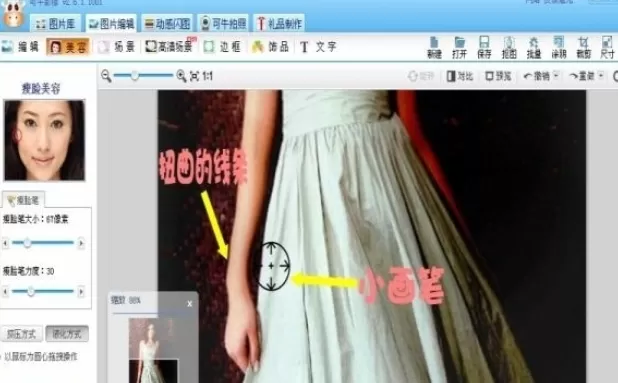Select the 饰品 category

(270, 47)
